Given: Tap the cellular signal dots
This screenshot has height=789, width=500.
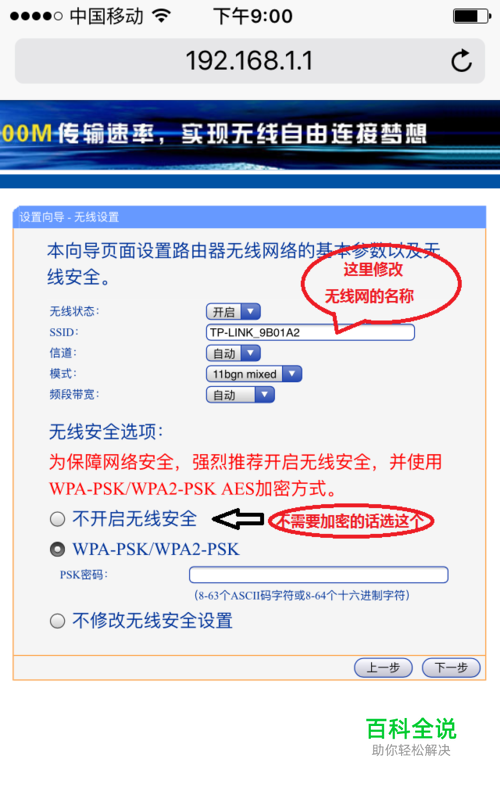Looking at the screenshot, I should 36,17.
